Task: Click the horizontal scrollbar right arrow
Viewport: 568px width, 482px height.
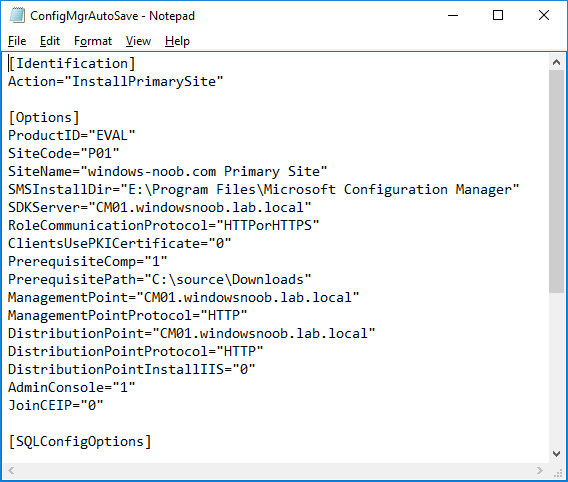Action: pyautogui.click(x=540, y=470)
